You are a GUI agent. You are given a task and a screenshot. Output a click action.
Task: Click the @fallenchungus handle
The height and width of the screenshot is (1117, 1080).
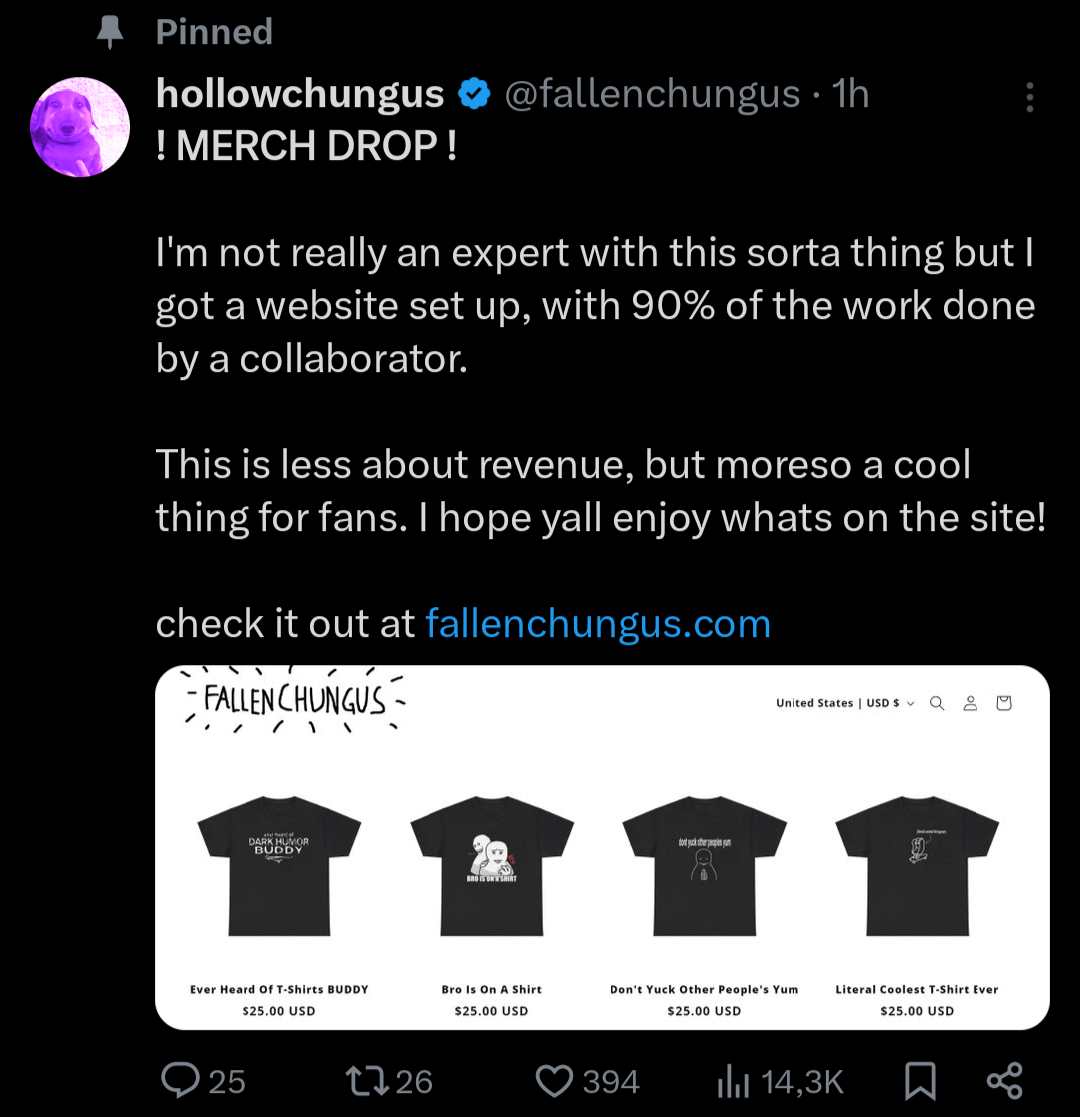[x=653, y=94]
